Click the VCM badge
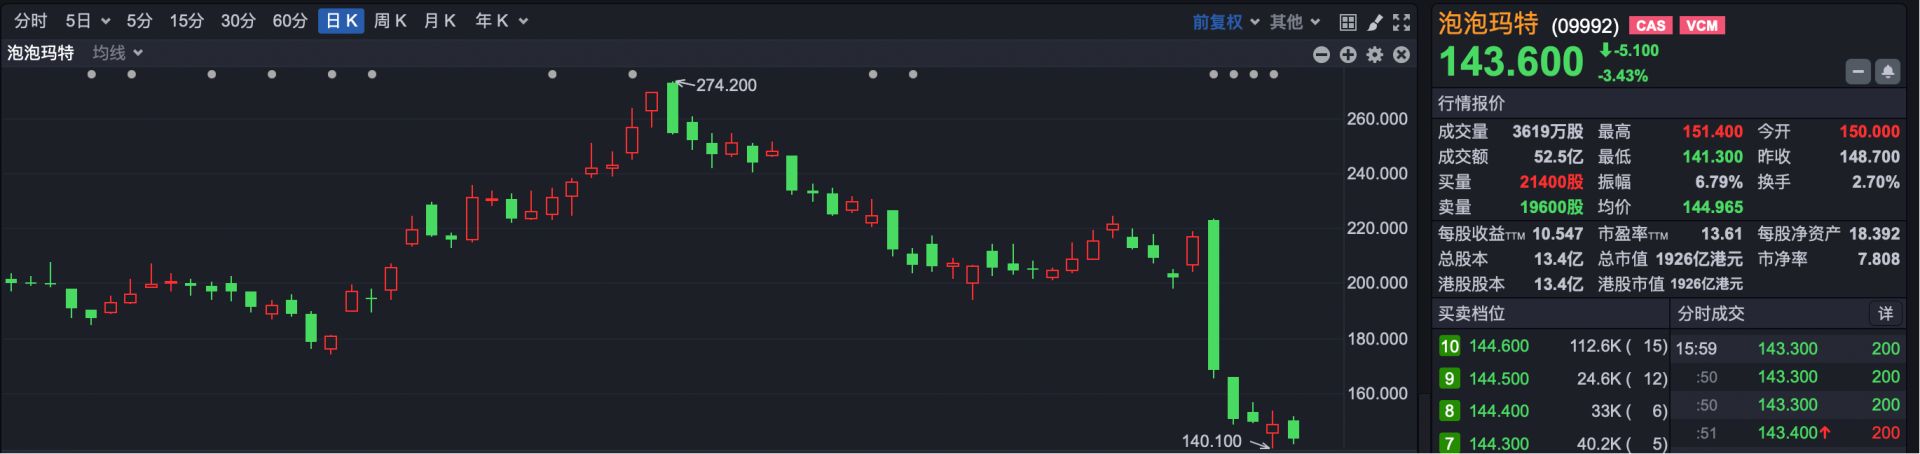The width and height of the screenshot is (1920, 454). pyautogui.click(x=1702, y=26)
